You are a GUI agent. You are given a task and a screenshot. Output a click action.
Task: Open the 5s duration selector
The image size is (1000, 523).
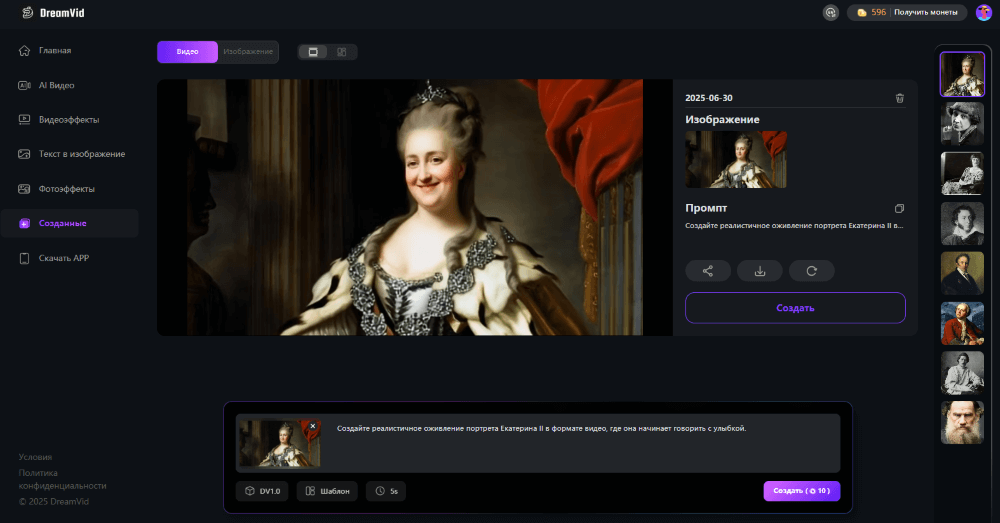point(386,491)
